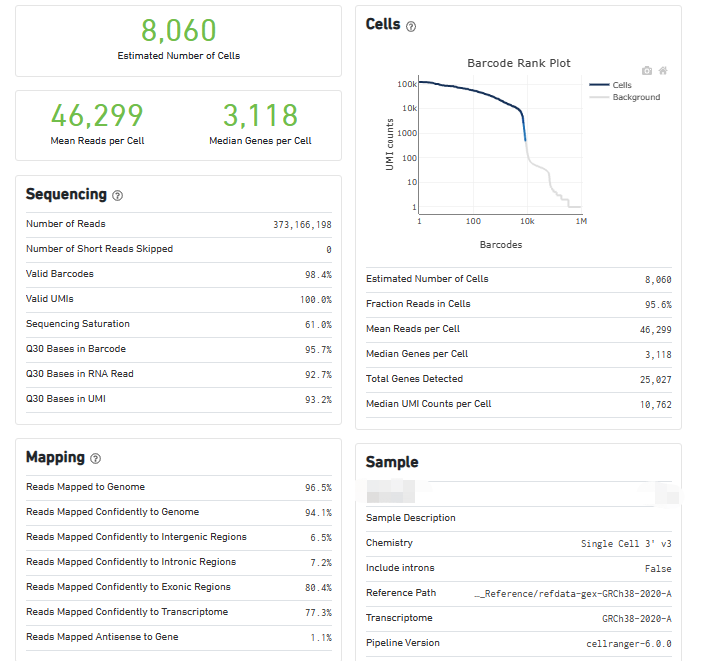The image size is (702, 661).
Task: Hide the Background trace via legend
Action: (624, 97)
